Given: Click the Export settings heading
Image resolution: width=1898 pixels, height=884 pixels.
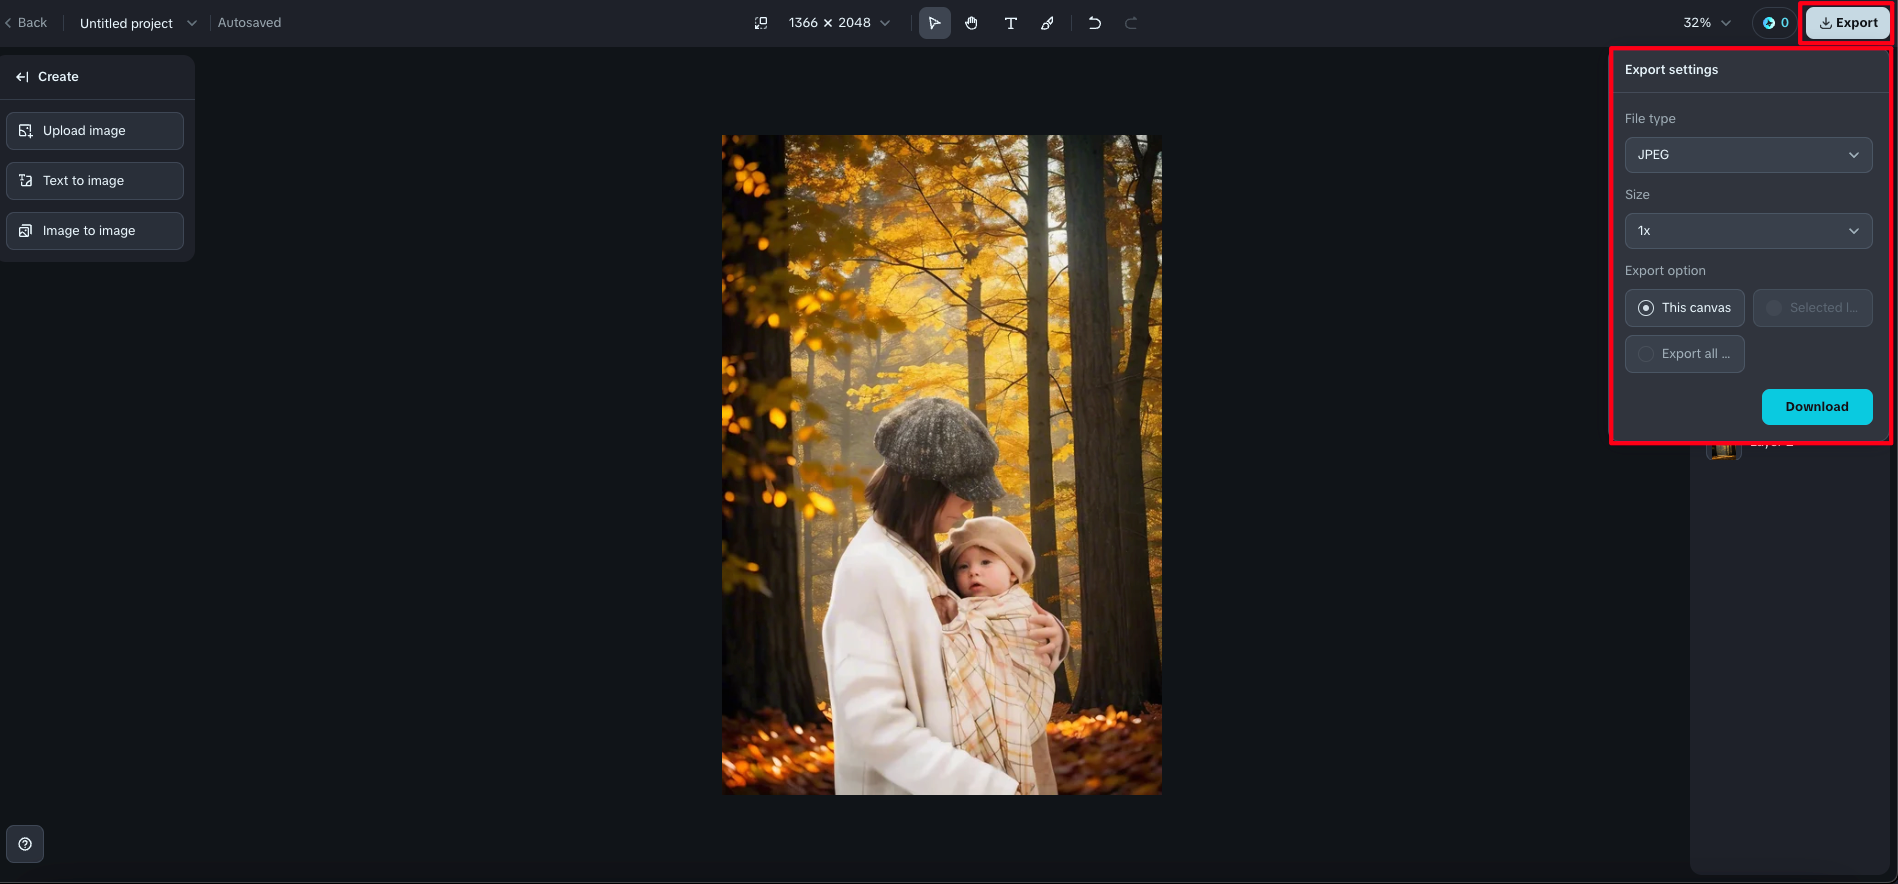Looking at the screenshot, I should [x=1671, y=70].
